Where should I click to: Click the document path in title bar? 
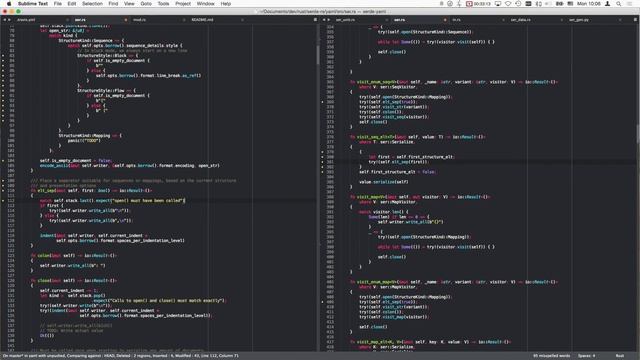click(323, 11)
